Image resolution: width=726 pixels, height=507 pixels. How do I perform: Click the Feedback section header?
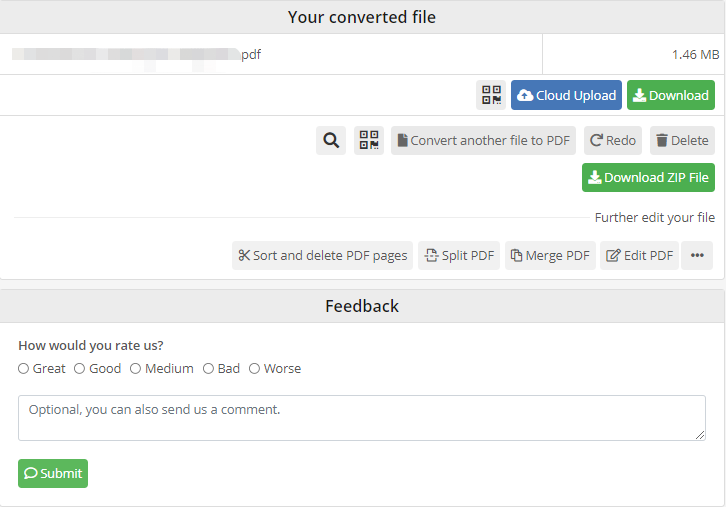[362, 306]
